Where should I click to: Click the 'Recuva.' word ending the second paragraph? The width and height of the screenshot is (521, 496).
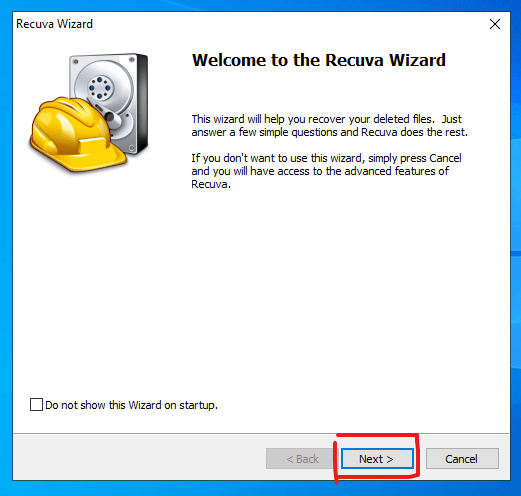[211, 184]
